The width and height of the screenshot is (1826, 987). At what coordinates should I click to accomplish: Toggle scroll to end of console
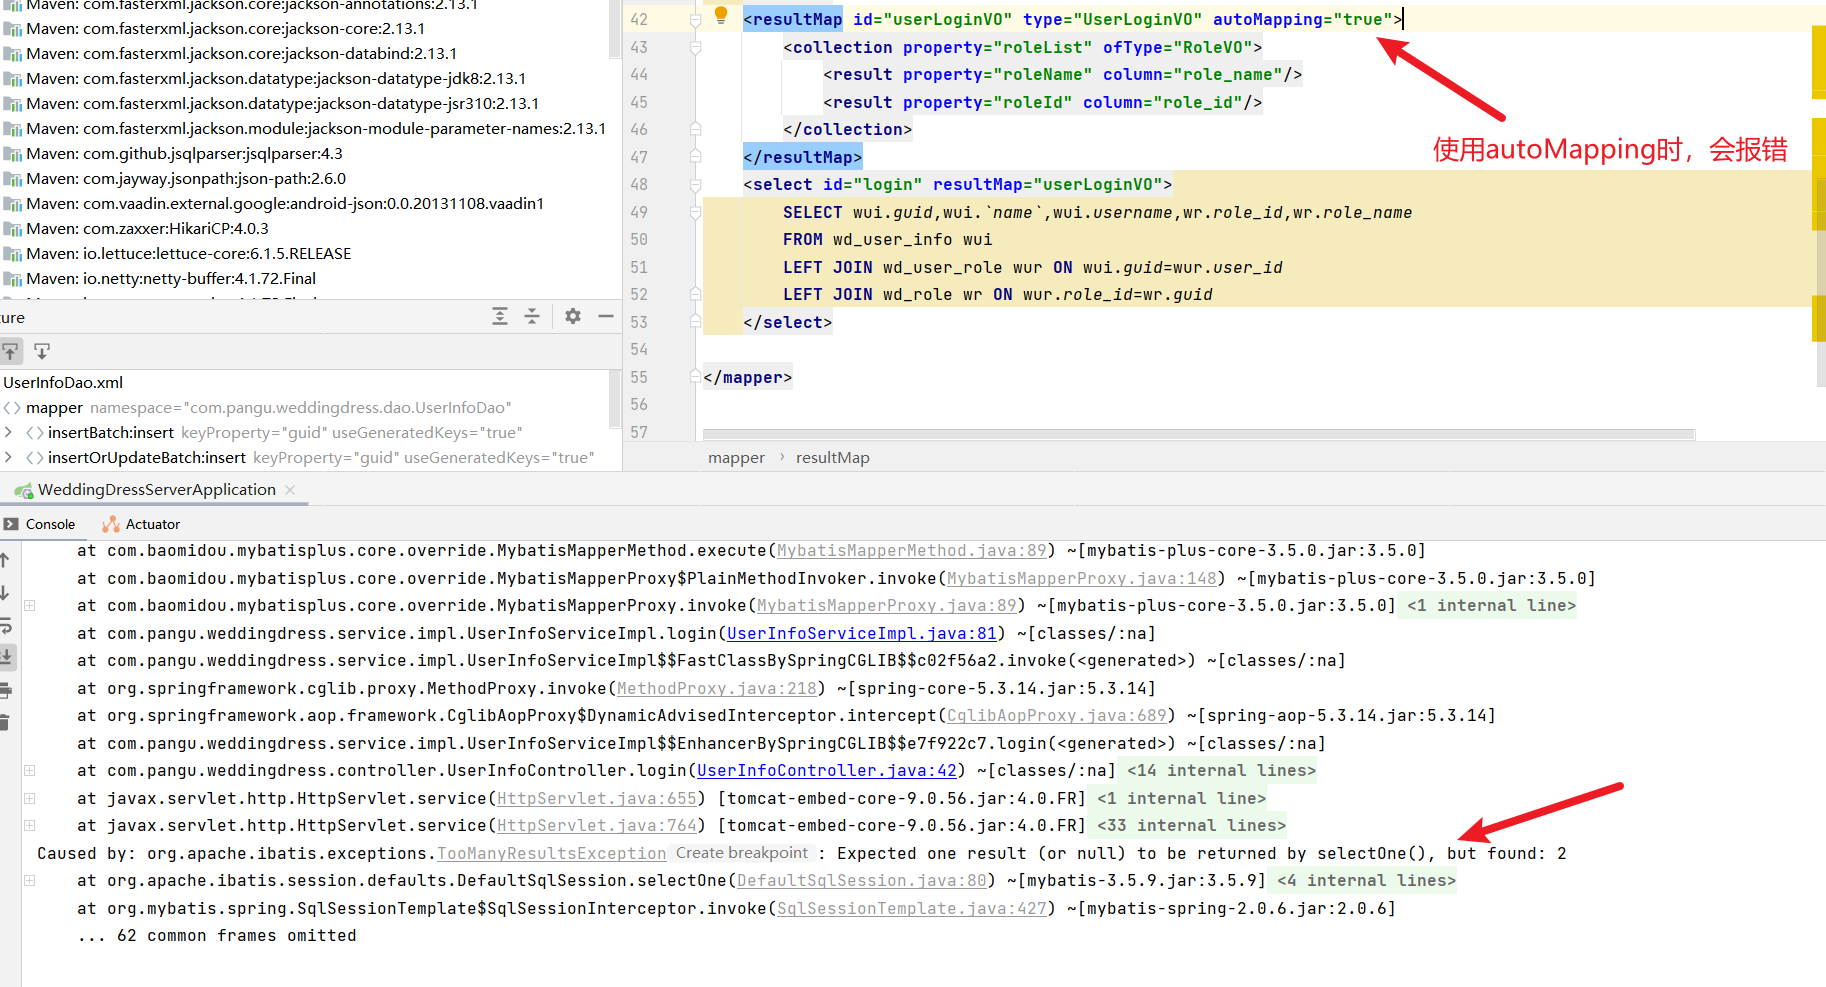click(x=5, y=657)
